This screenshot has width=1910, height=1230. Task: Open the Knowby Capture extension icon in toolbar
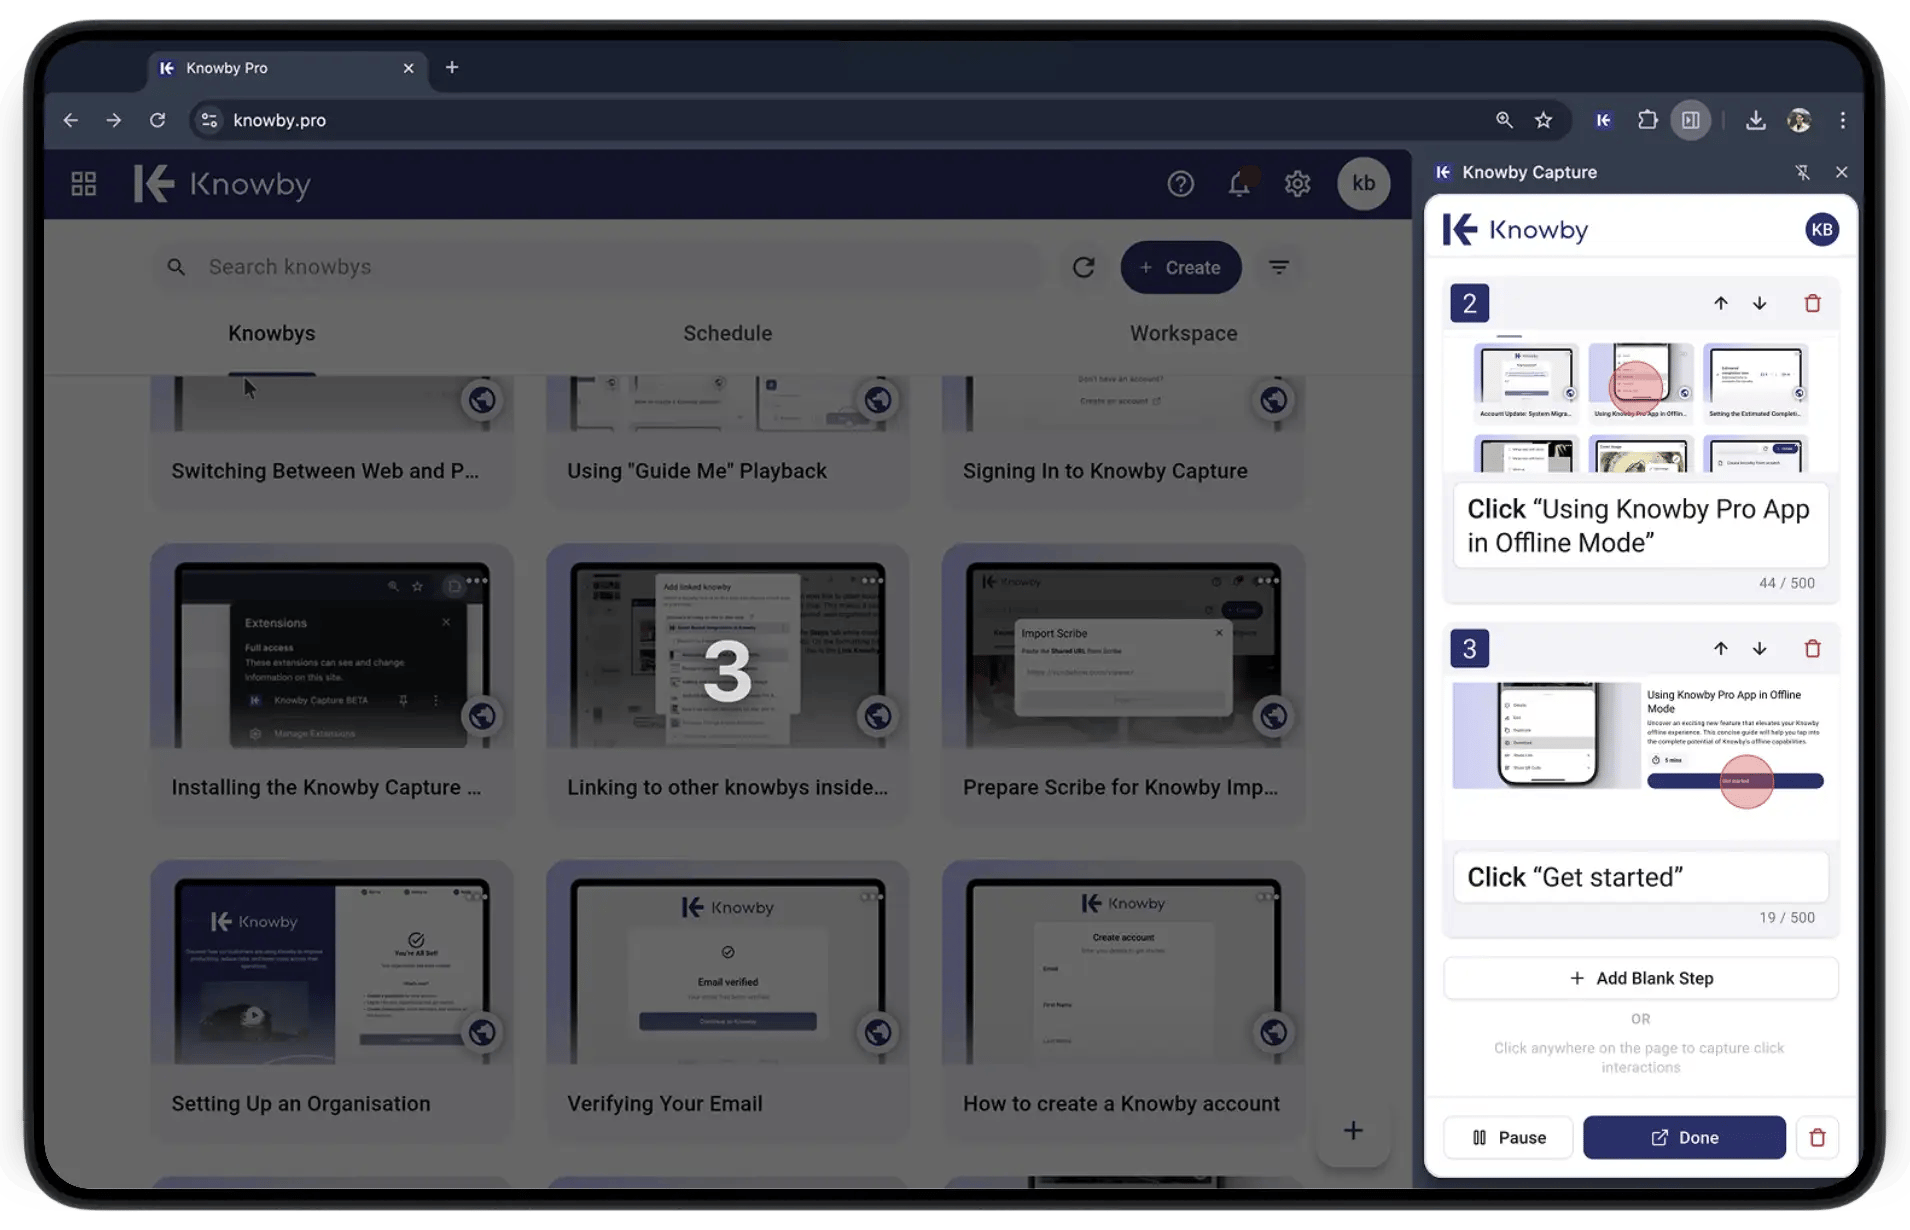(x=1604, y=120)
